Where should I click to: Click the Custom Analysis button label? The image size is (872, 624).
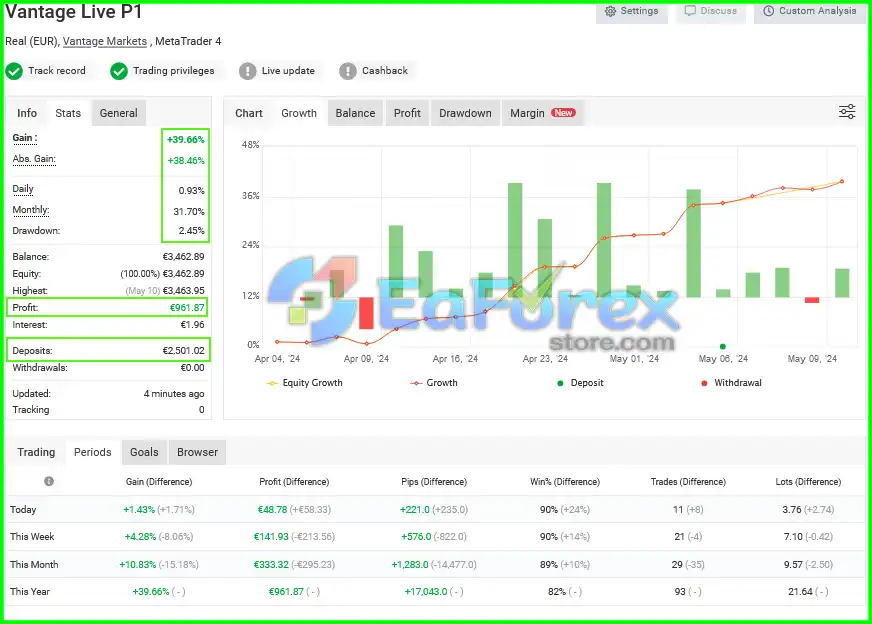[x=818, y=11]
